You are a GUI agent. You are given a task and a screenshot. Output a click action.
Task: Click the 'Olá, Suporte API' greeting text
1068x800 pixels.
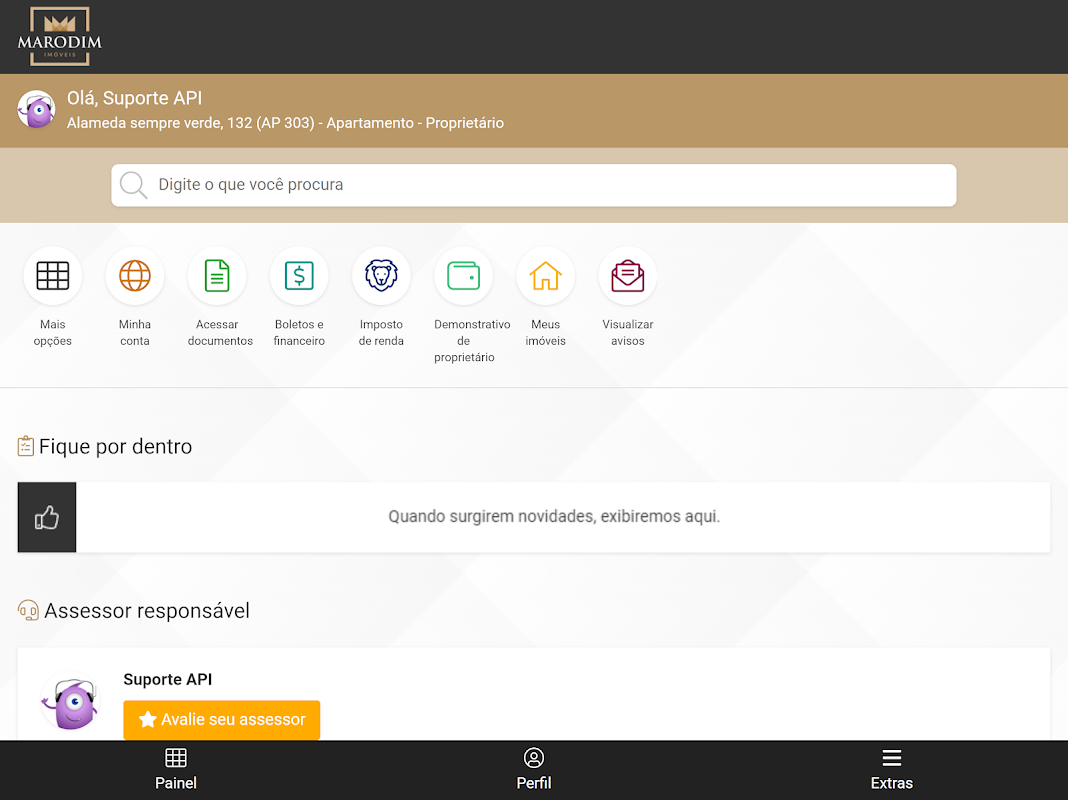pyautogui.click(x=135, y=98)
